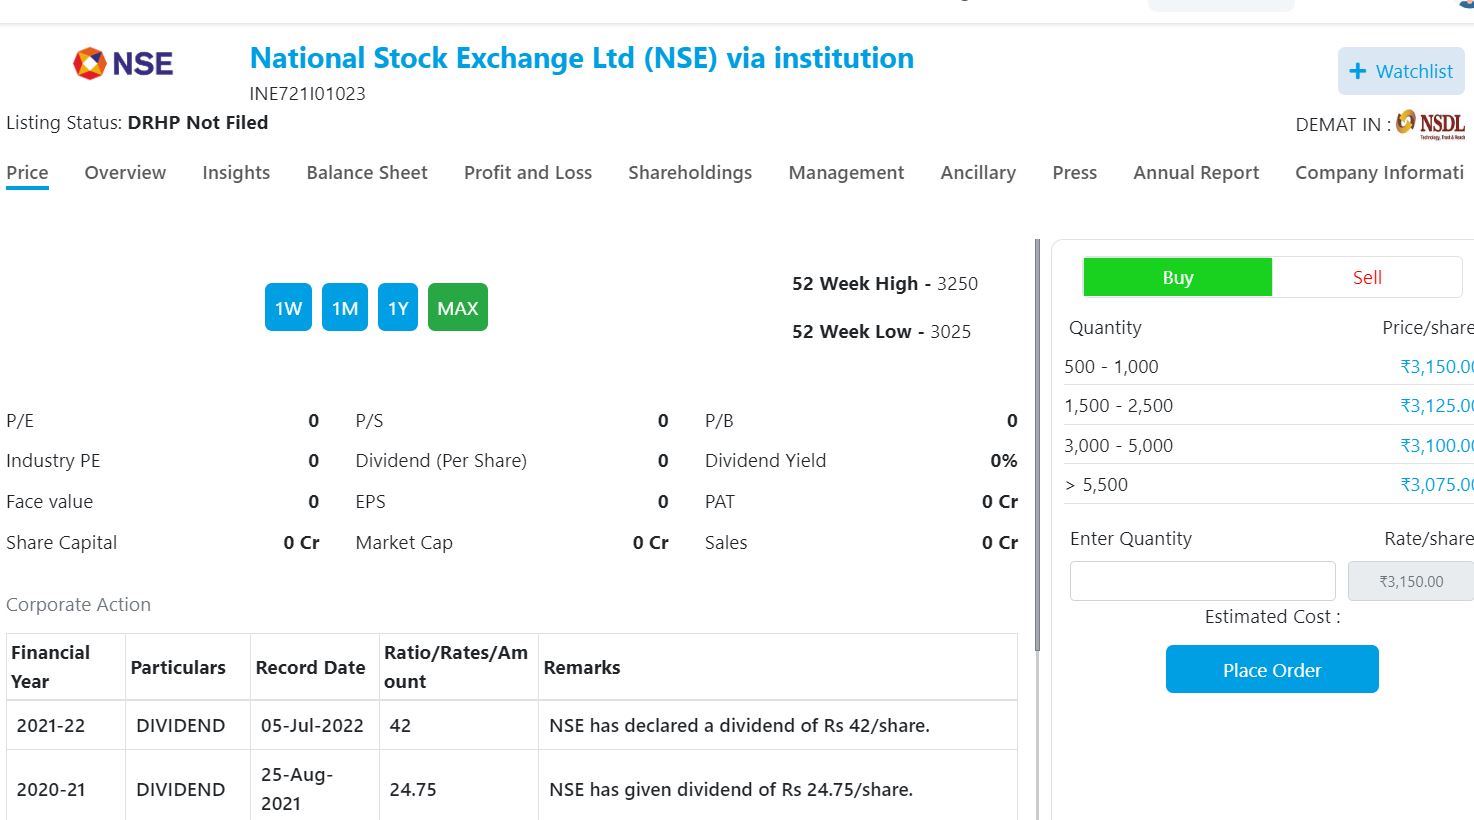Click the Enter Quantity input field
1474x820 pixels.
point(1202,581)
